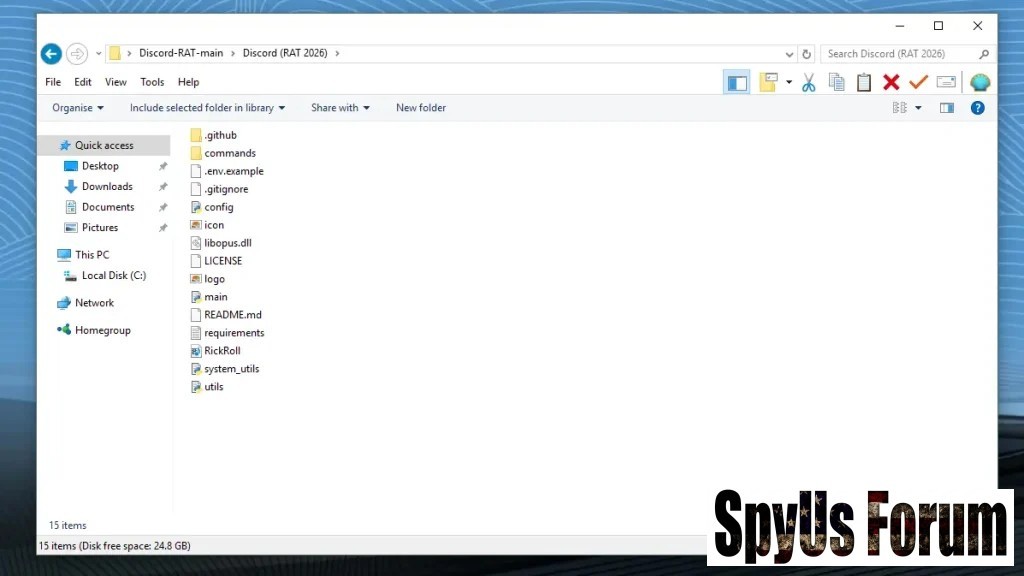Screen dimensions: 1024x576
Task: Click the Cut scissors icon in toolbar
Action: point(809,83)
